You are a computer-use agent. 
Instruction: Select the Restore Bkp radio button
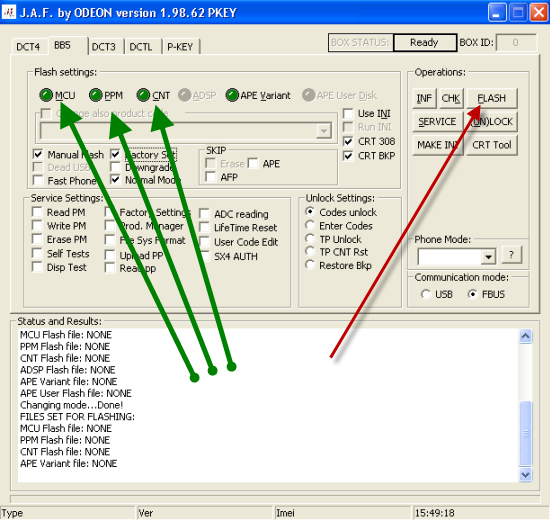click(x=310, y=265)
